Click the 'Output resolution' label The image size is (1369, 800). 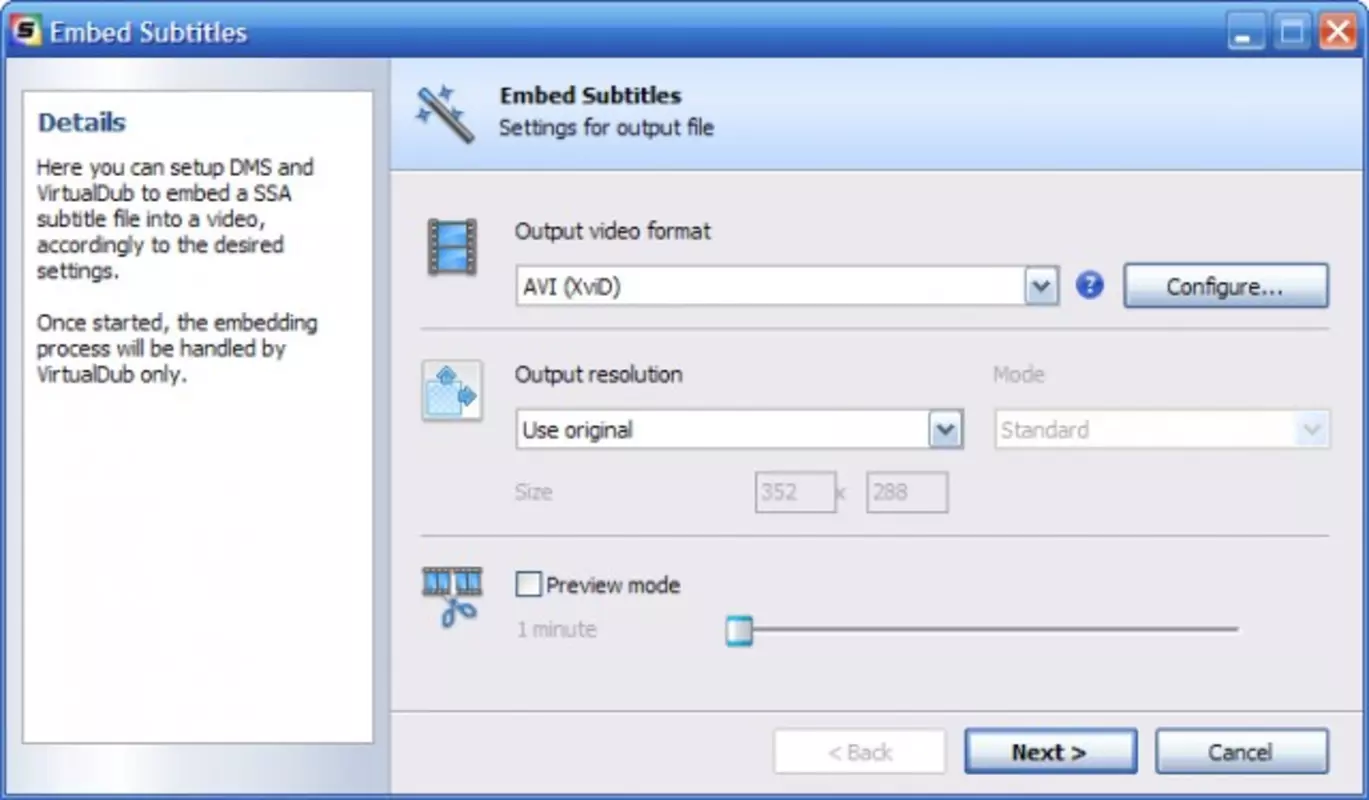click(599, 375)
